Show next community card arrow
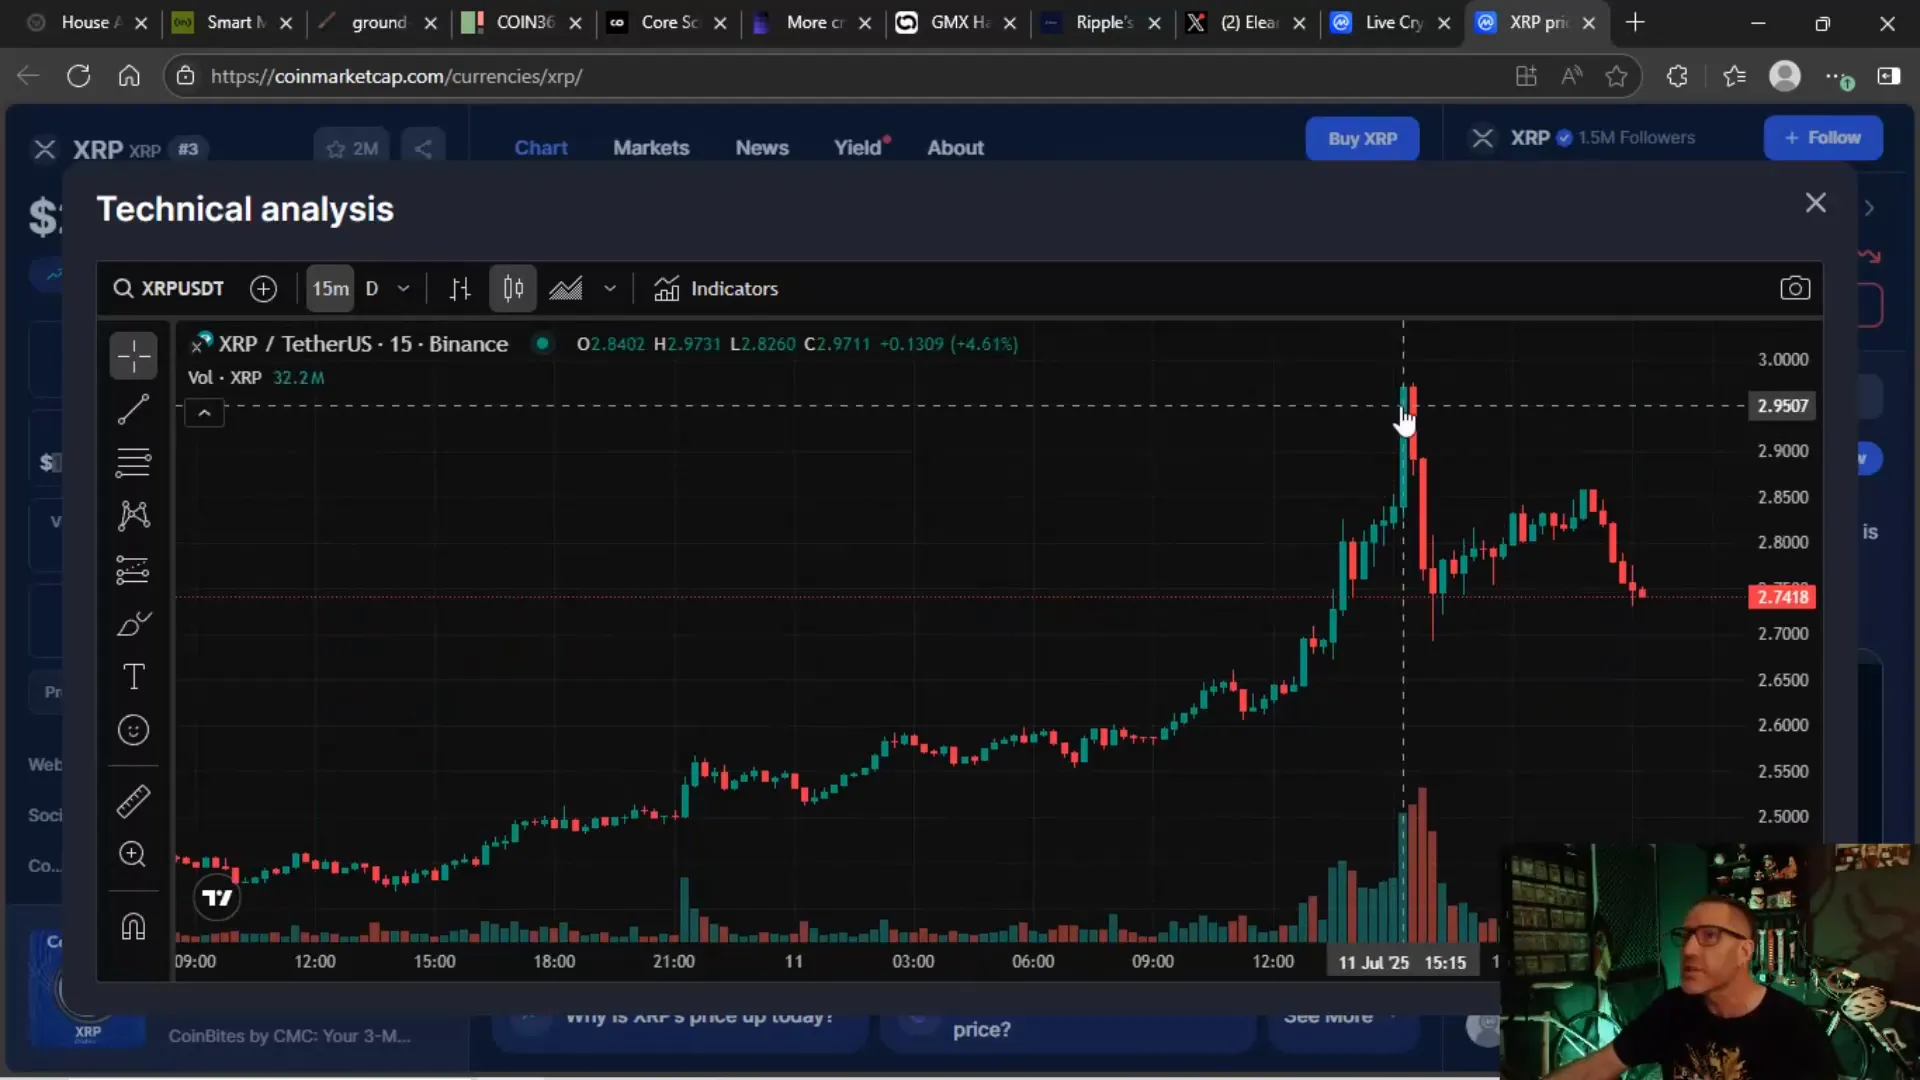The height and width of the screenshot is (1080, 1920). tap(1869, 208)
